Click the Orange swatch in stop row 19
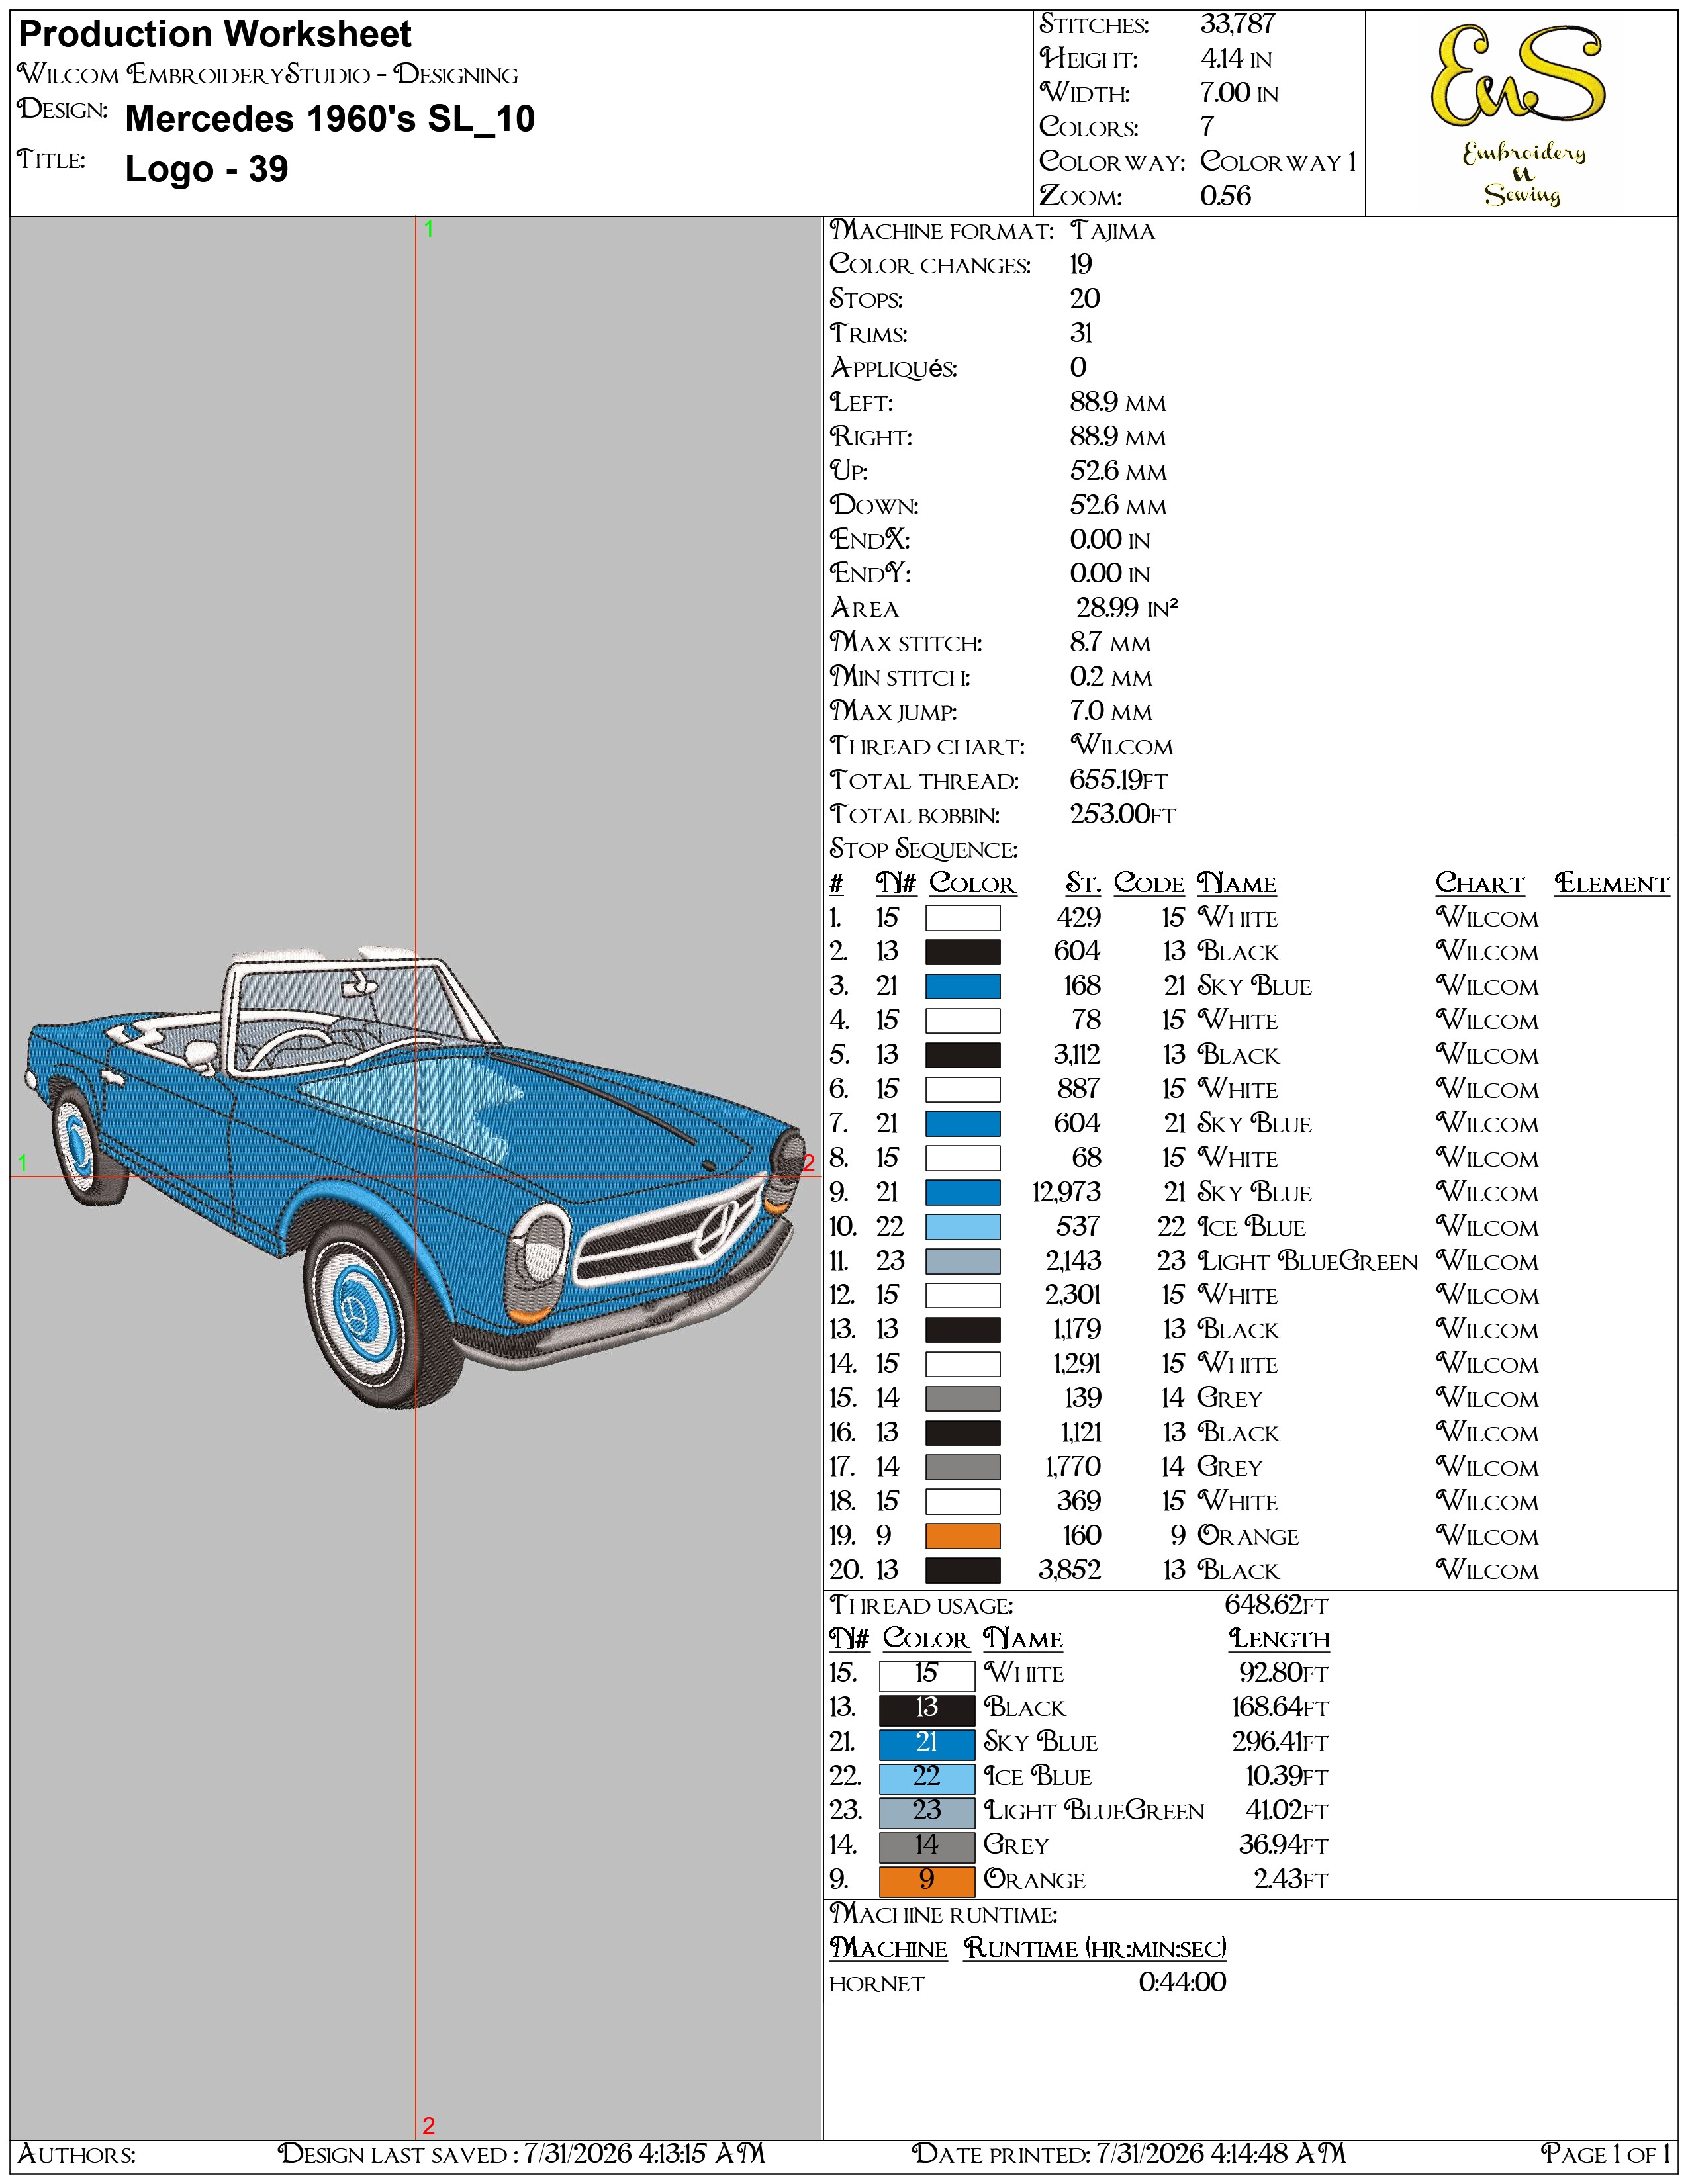1688x2184 pixels. point(962,1536)
